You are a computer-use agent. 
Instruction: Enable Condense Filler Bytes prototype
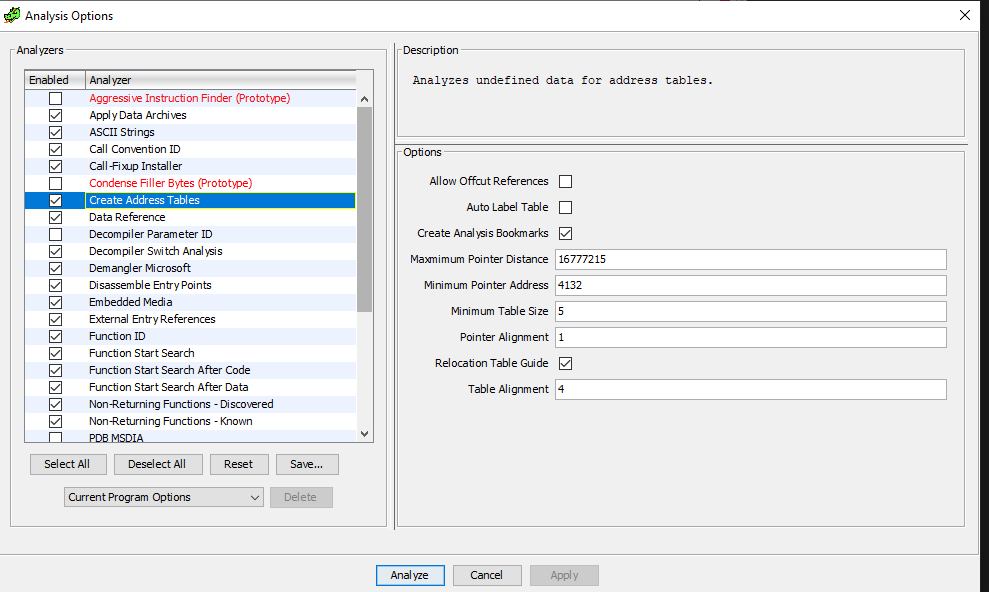tap(55, 183)
